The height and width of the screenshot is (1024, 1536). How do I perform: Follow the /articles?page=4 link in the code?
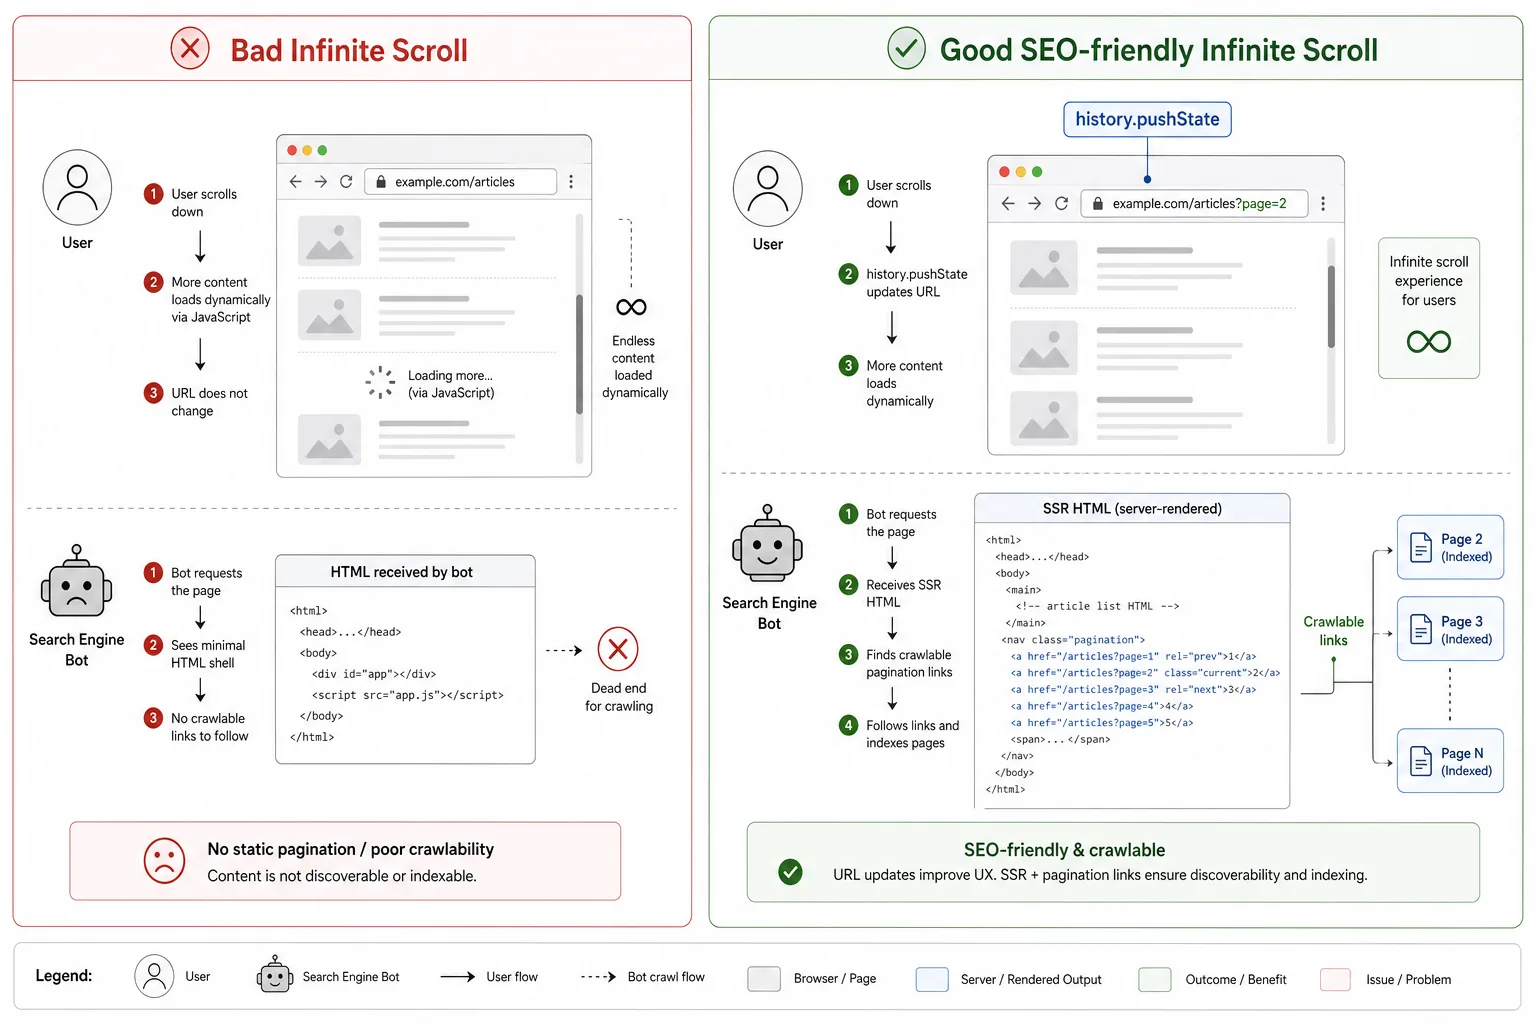(x=1102, y=706)
